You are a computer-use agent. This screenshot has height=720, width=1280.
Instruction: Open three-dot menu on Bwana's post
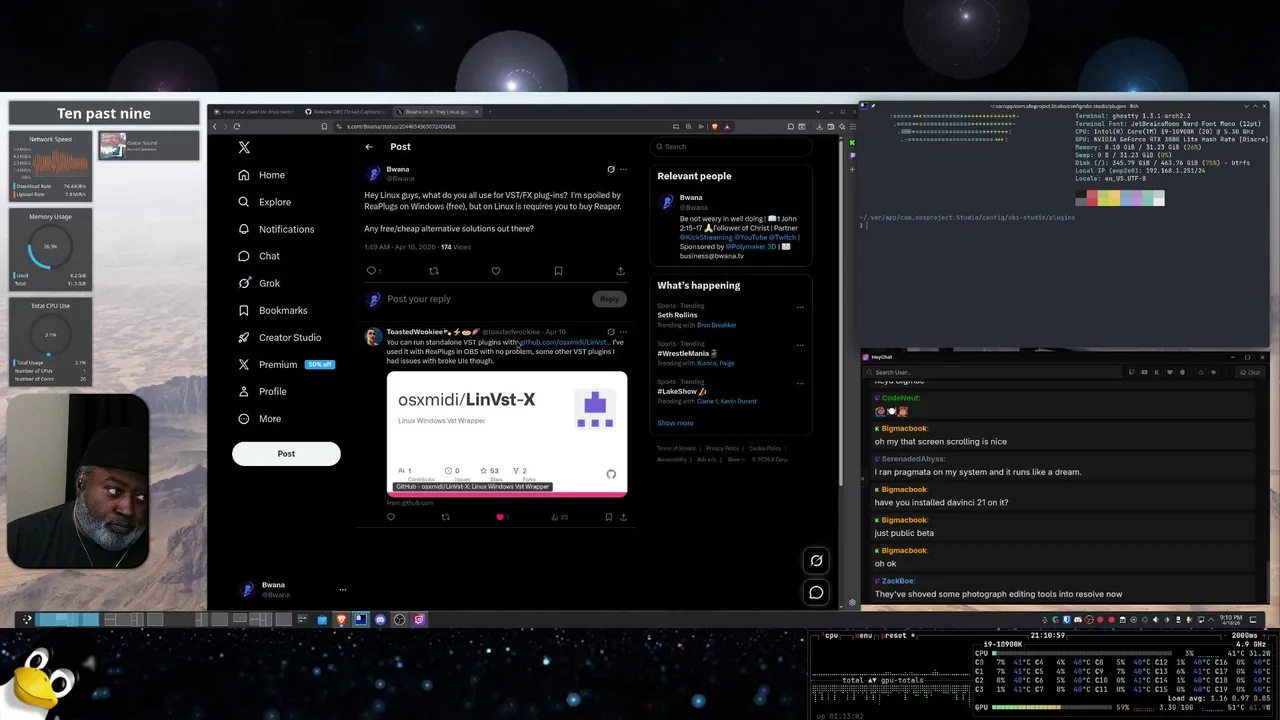pyautogui.click(x=623, y=169)
